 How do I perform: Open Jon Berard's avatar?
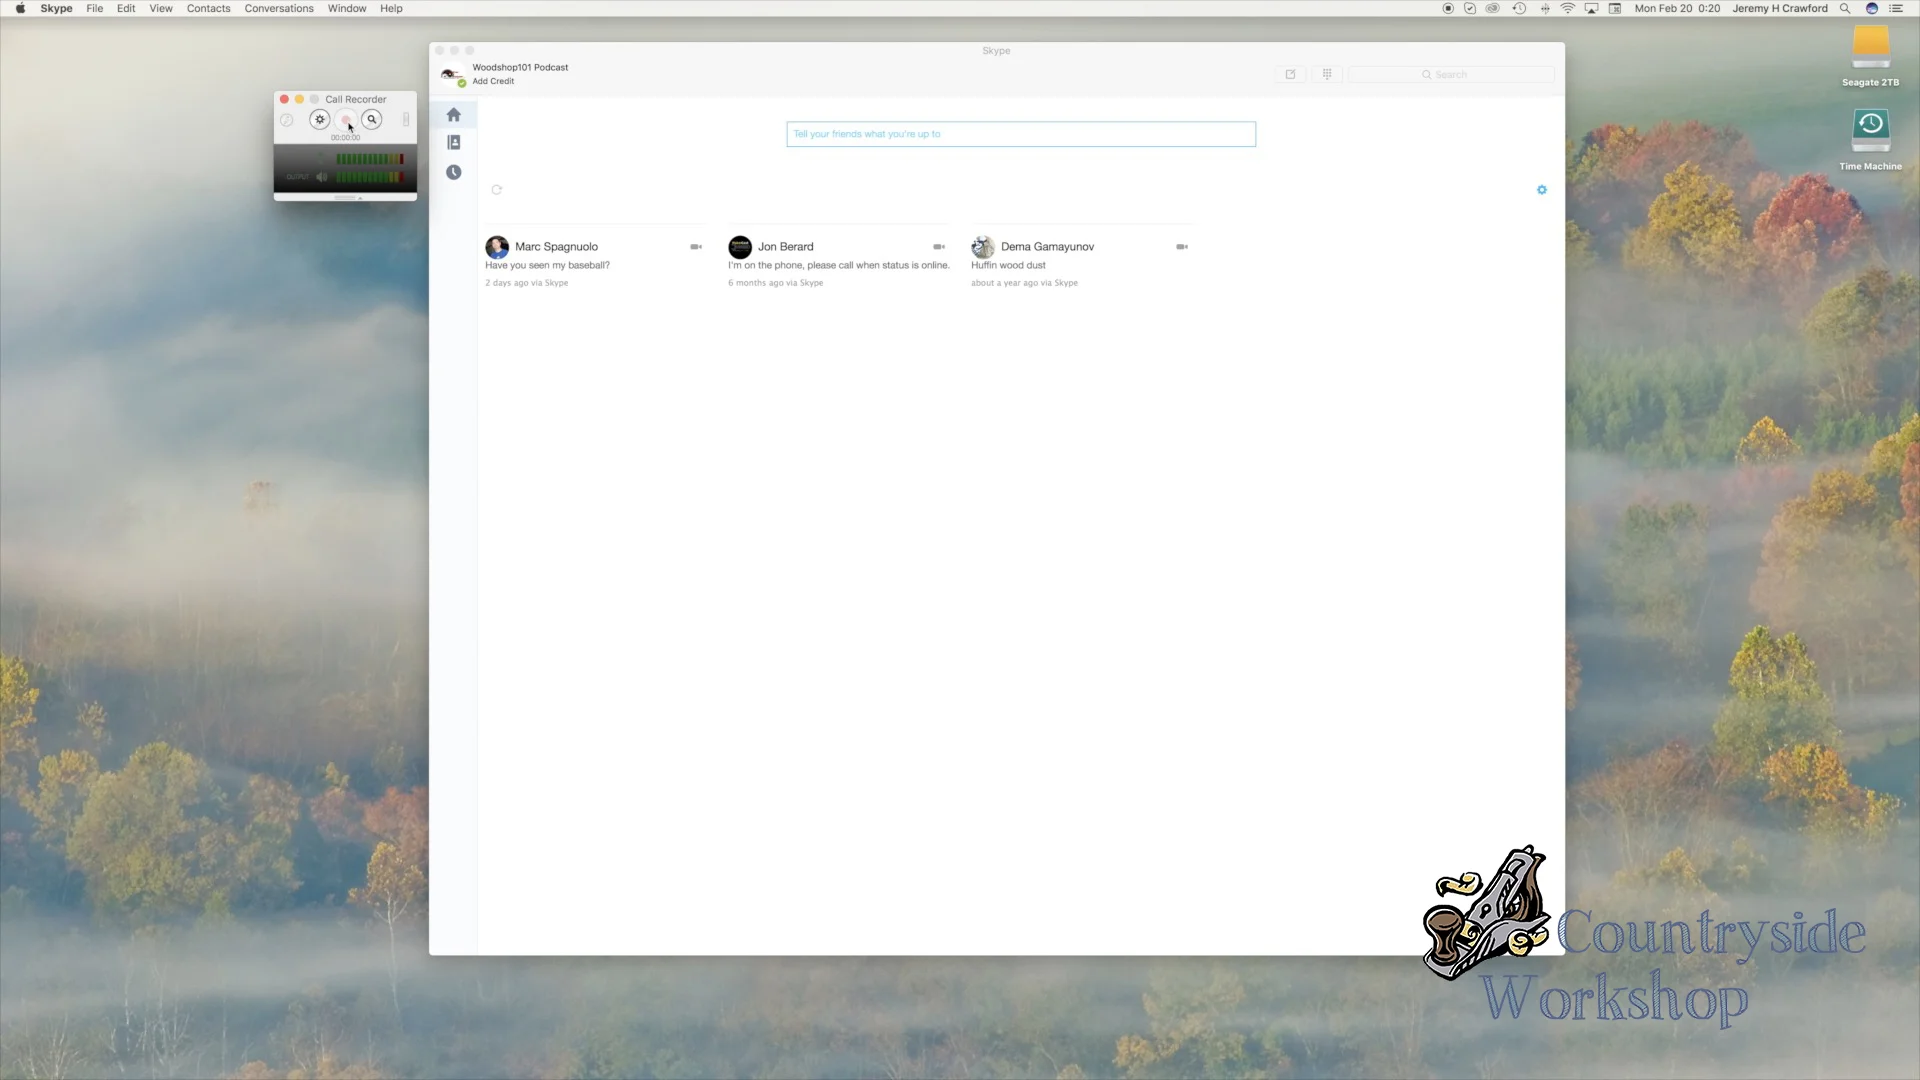[740, 247]
